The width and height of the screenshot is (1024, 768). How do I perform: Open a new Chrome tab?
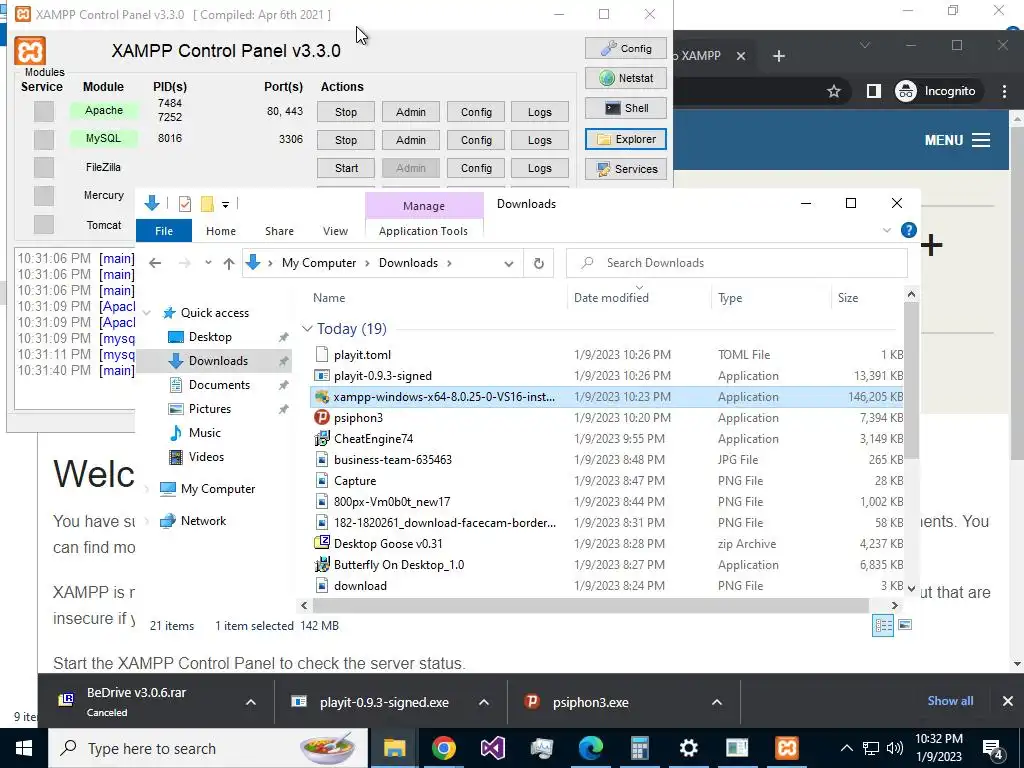(x=778, y=56)
